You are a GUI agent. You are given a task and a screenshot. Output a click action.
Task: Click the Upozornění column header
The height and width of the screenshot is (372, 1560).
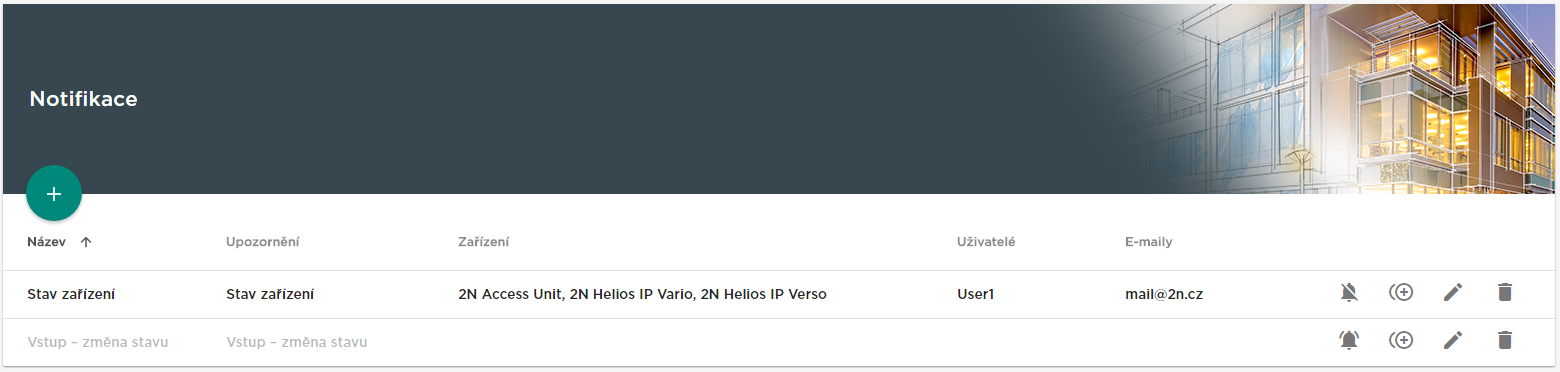263,242
